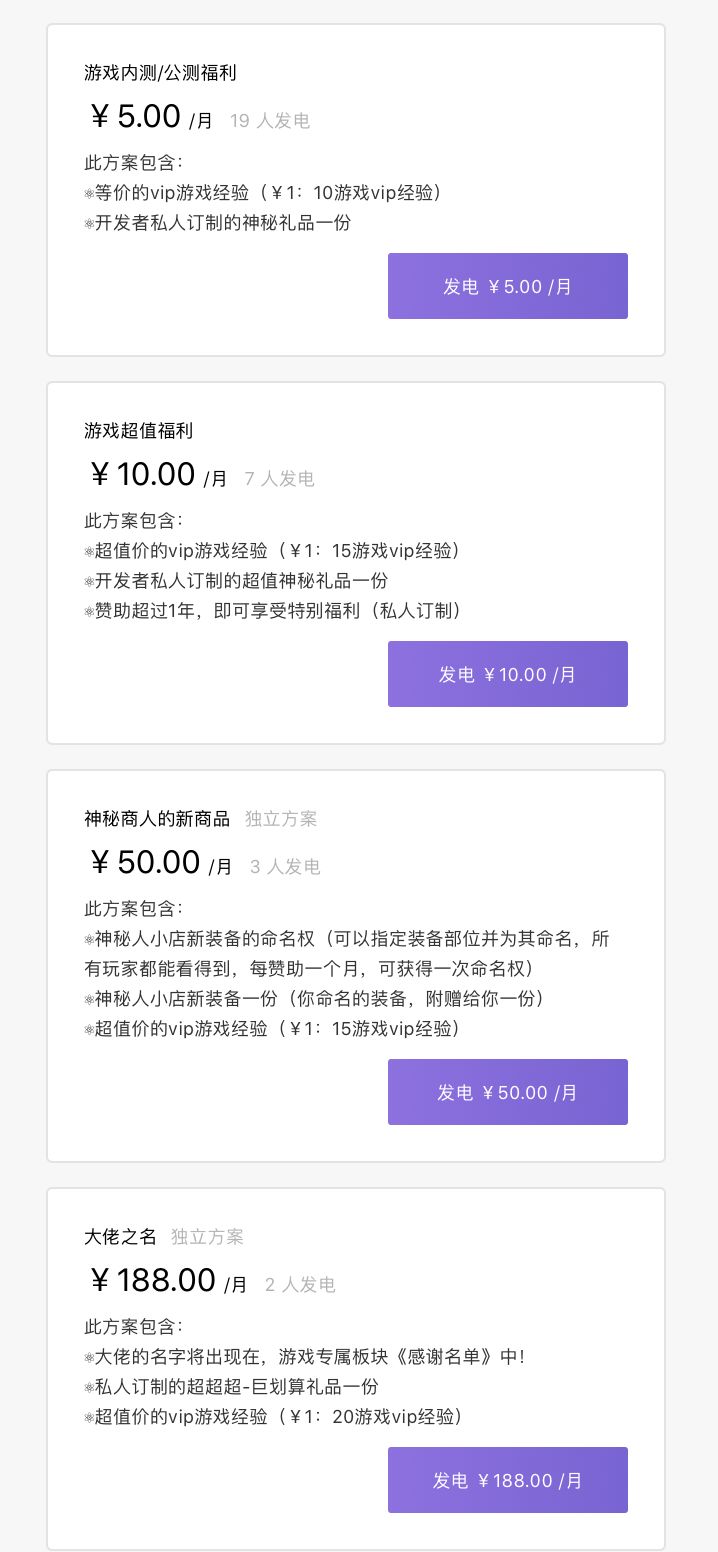Click 发电 ￥10.00/月 button
Image resolution: width=718 pixels, height=1552 pixels.
click(508, 674)
